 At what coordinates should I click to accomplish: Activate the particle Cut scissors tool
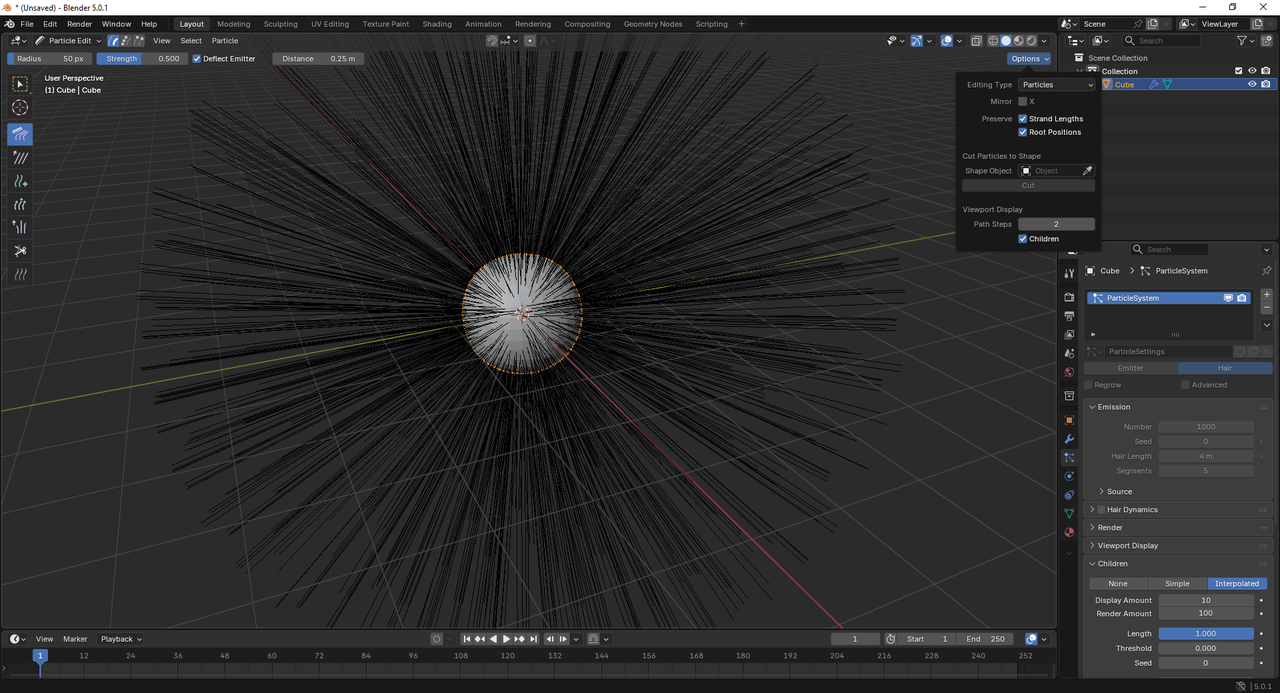click(20, 251)
